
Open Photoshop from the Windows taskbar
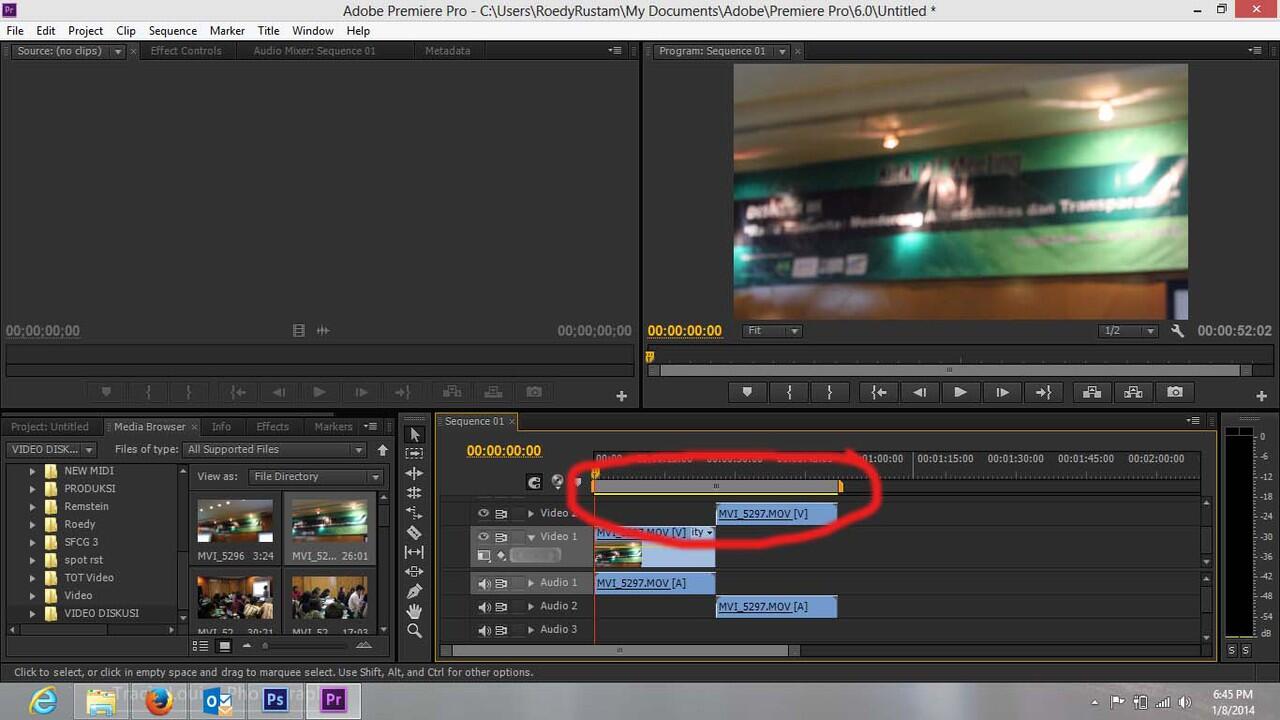tap(275, 701)
